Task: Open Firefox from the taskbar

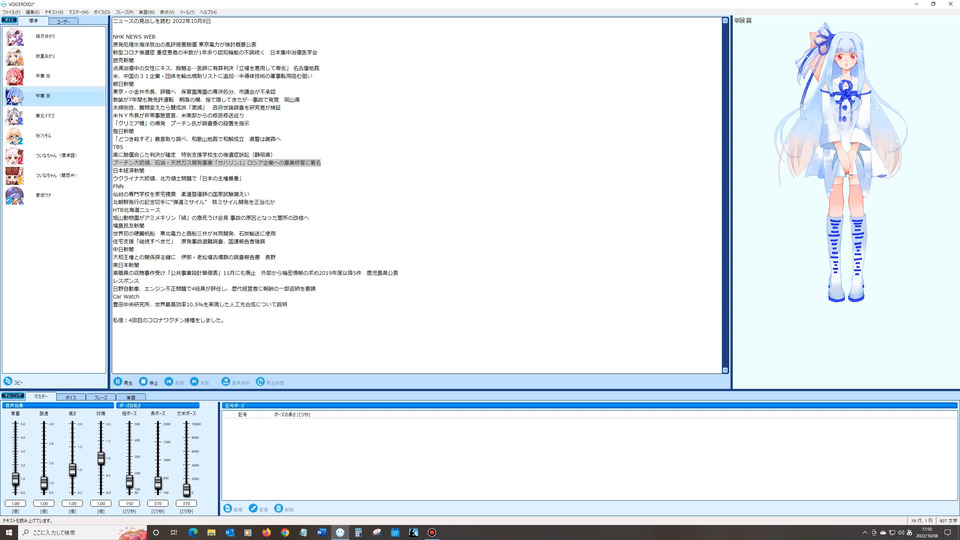Action: pos(266,533)
